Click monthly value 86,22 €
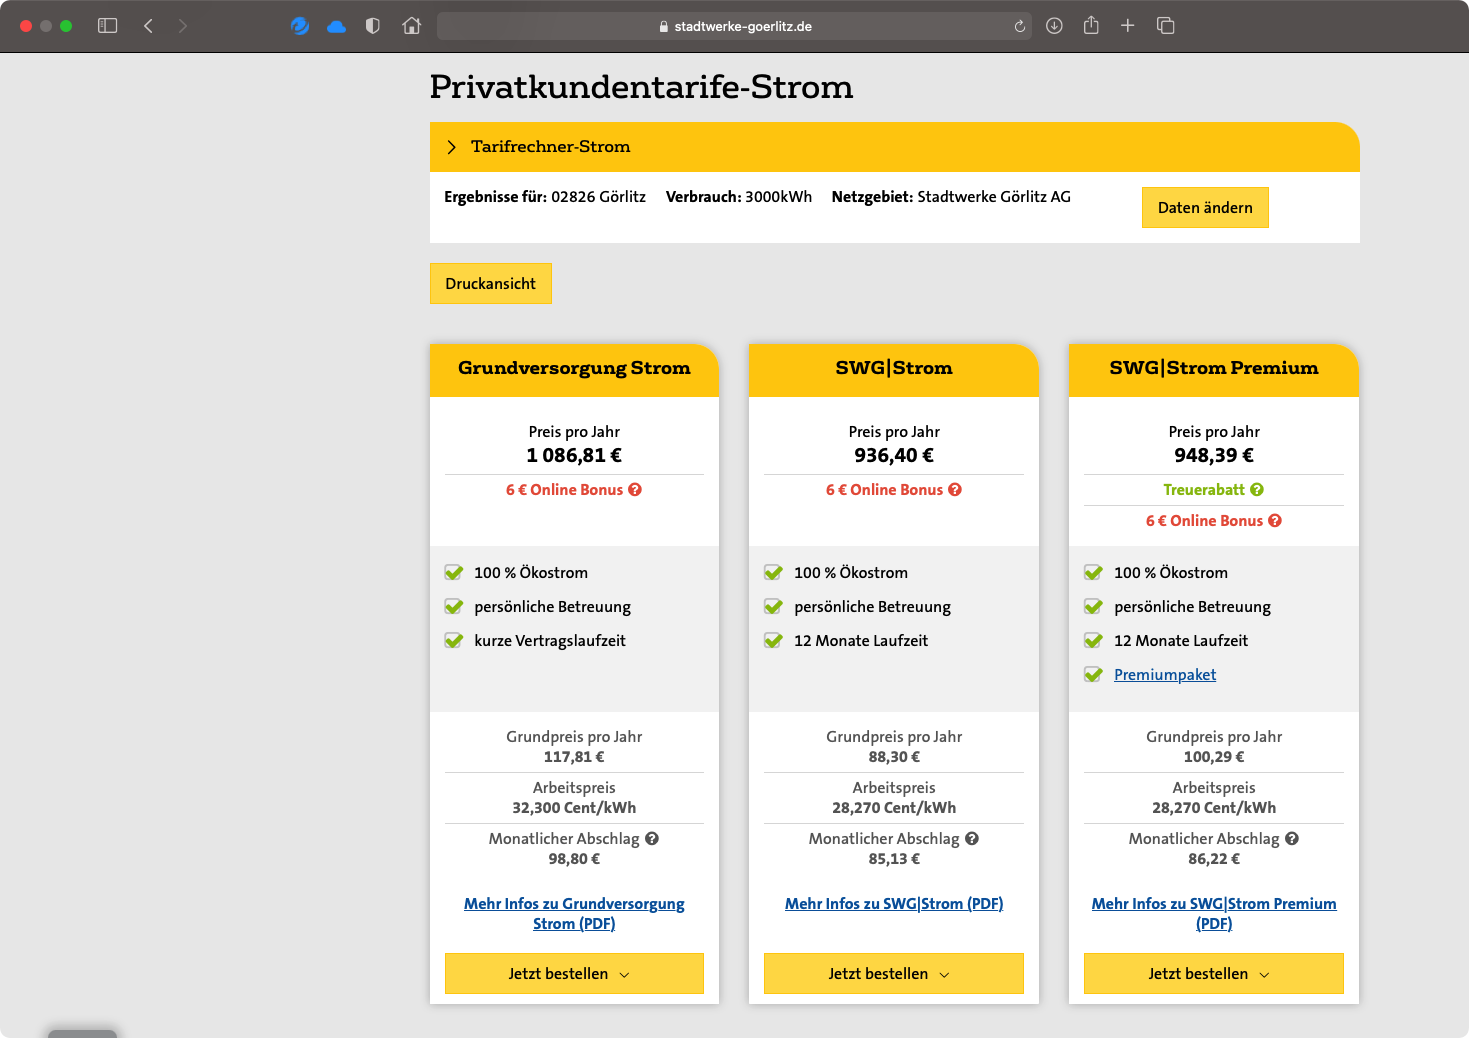The image size is (1469, 1038). coord(1214,859)
